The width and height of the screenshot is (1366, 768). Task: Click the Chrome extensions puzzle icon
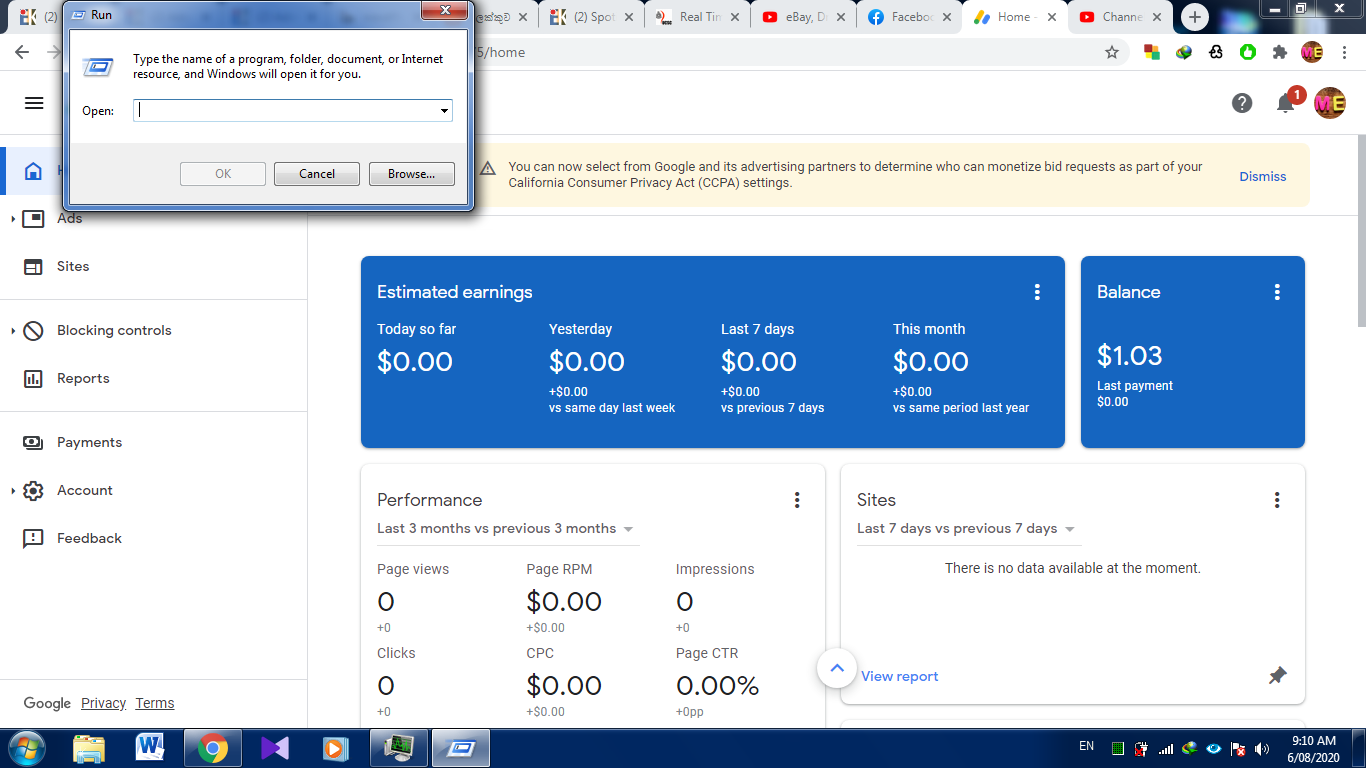[1279, 52]
